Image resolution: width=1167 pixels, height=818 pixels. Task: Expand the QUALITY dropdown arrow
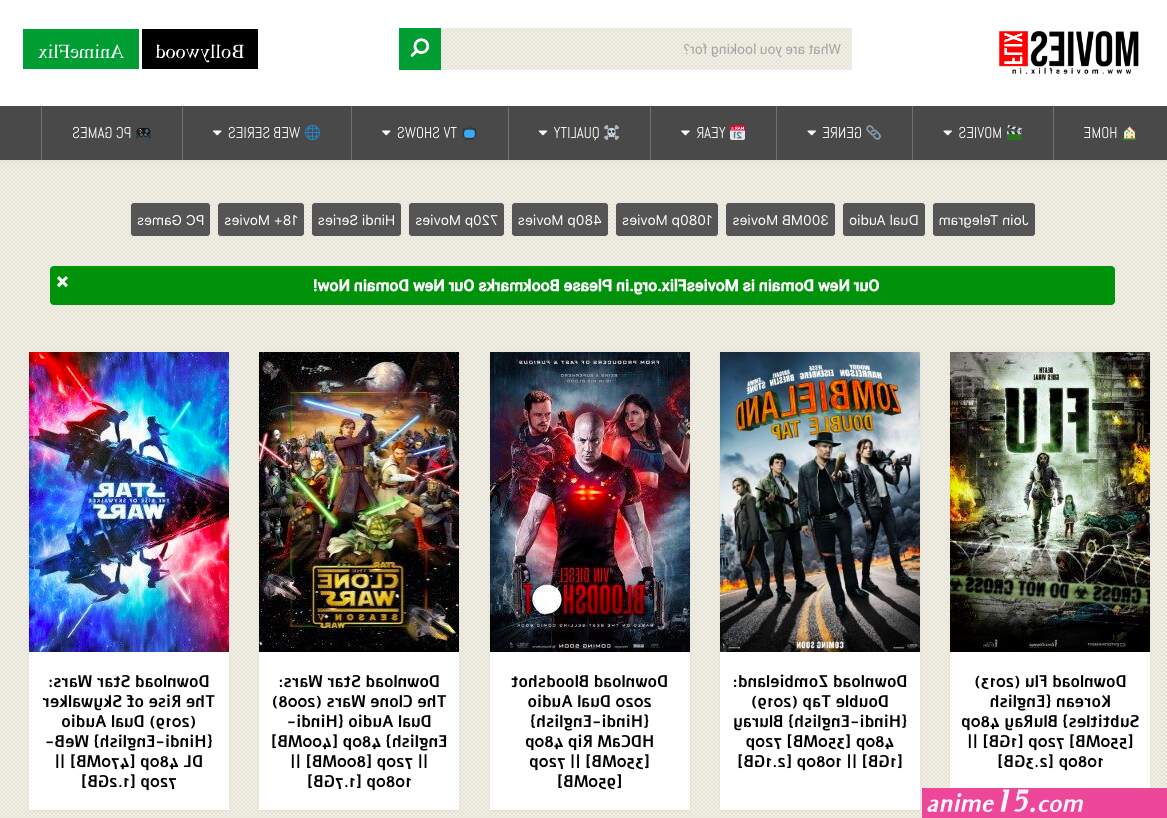tap(543, 133)
